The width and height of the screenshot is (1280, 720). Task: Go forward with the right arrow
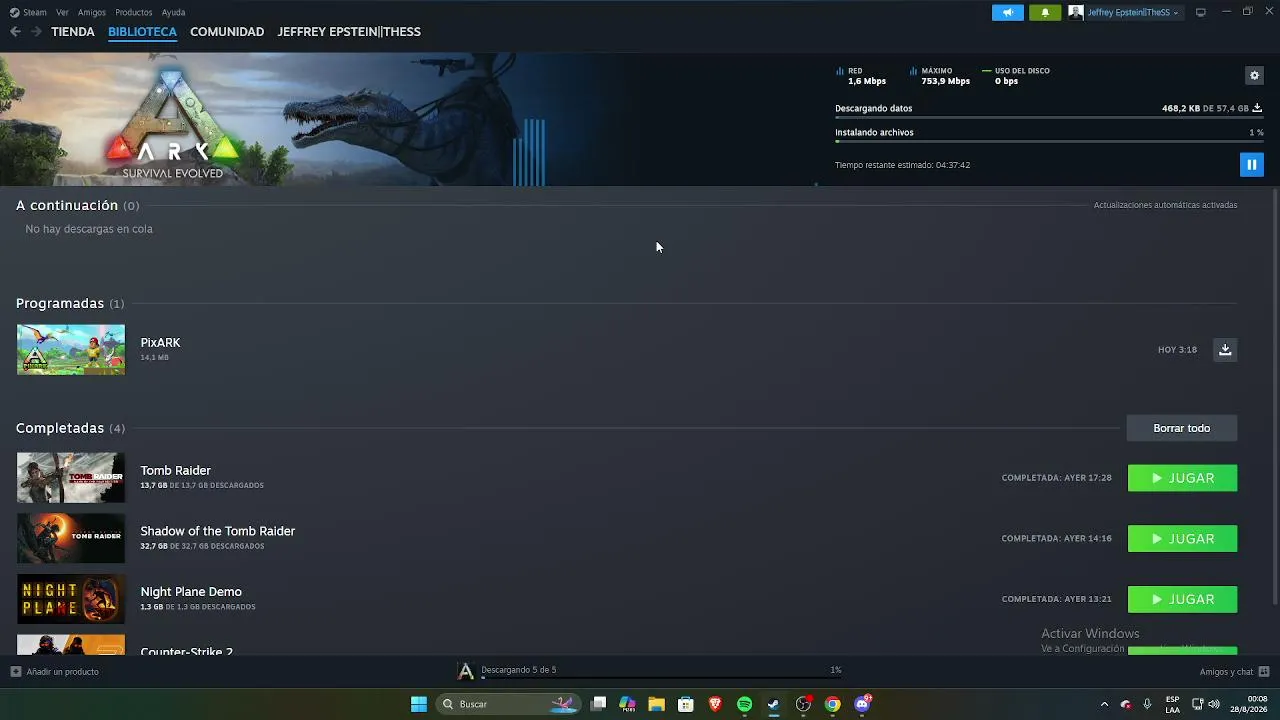tap(36, 32)
